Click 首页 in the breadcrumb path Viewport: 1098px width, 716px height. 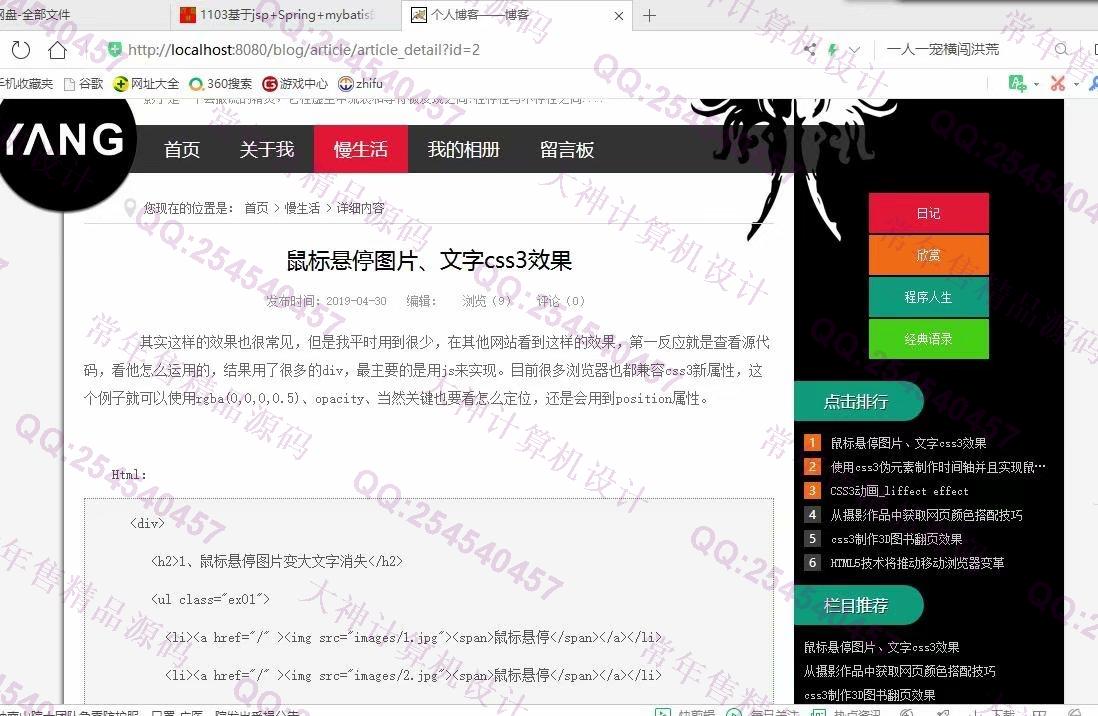pos(256,208)
